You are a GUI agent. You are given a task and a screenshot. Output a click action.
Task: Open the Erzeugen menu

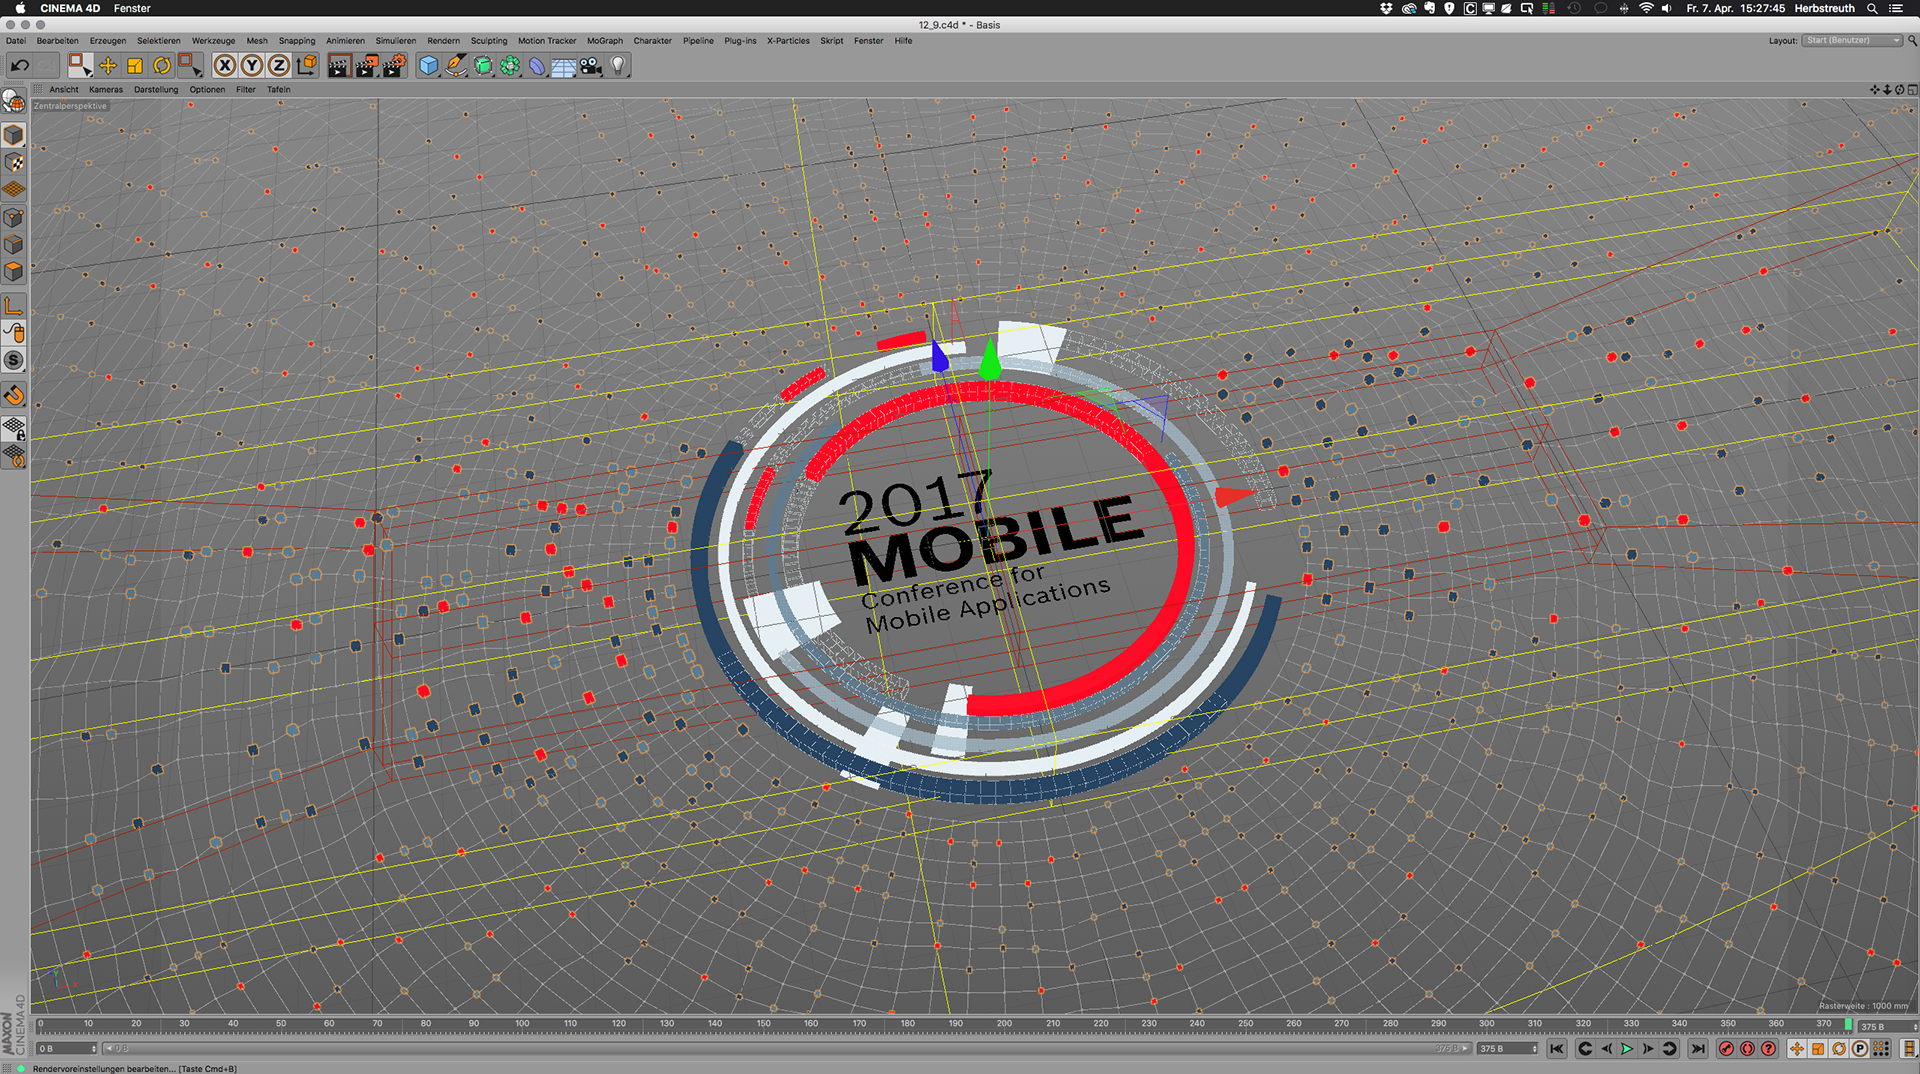click(108, 41)
